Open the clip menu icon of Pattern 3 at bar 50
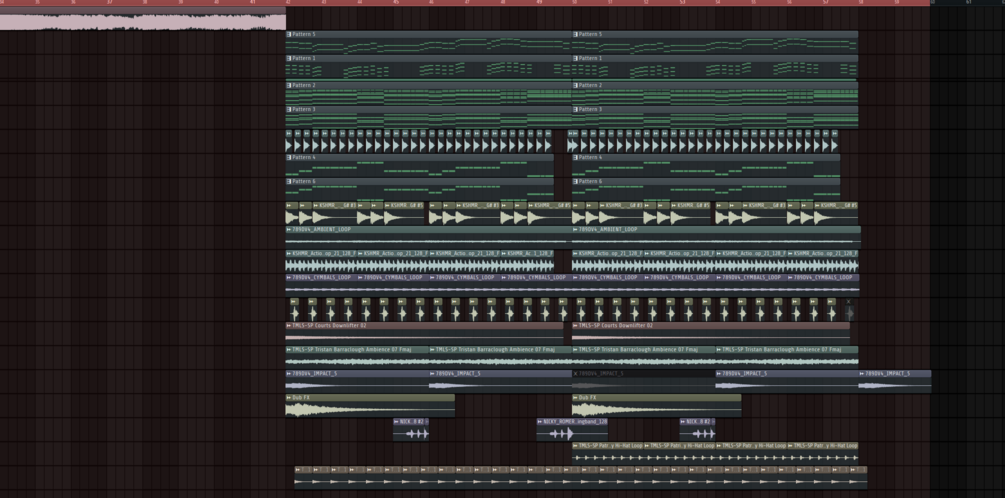 click(576, 110)
